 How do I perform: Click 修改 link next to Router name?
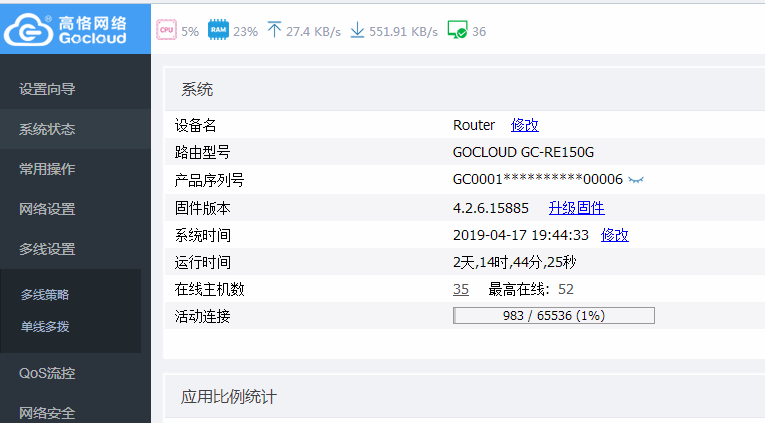524,125
